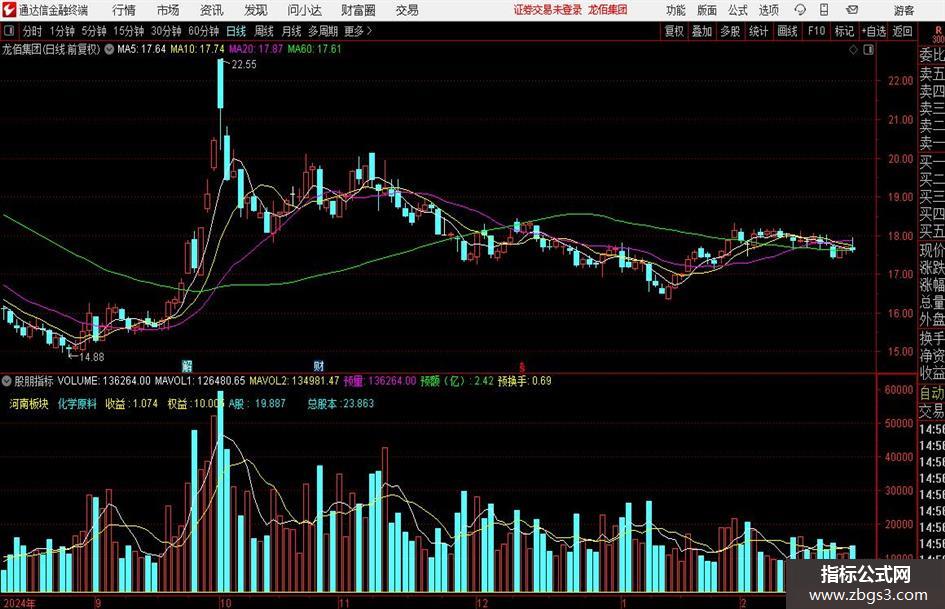Image resolution: width=945 pixels, height=609 pixels.
Task: Switch to 周线 weekly period tab
Action: 263,31
